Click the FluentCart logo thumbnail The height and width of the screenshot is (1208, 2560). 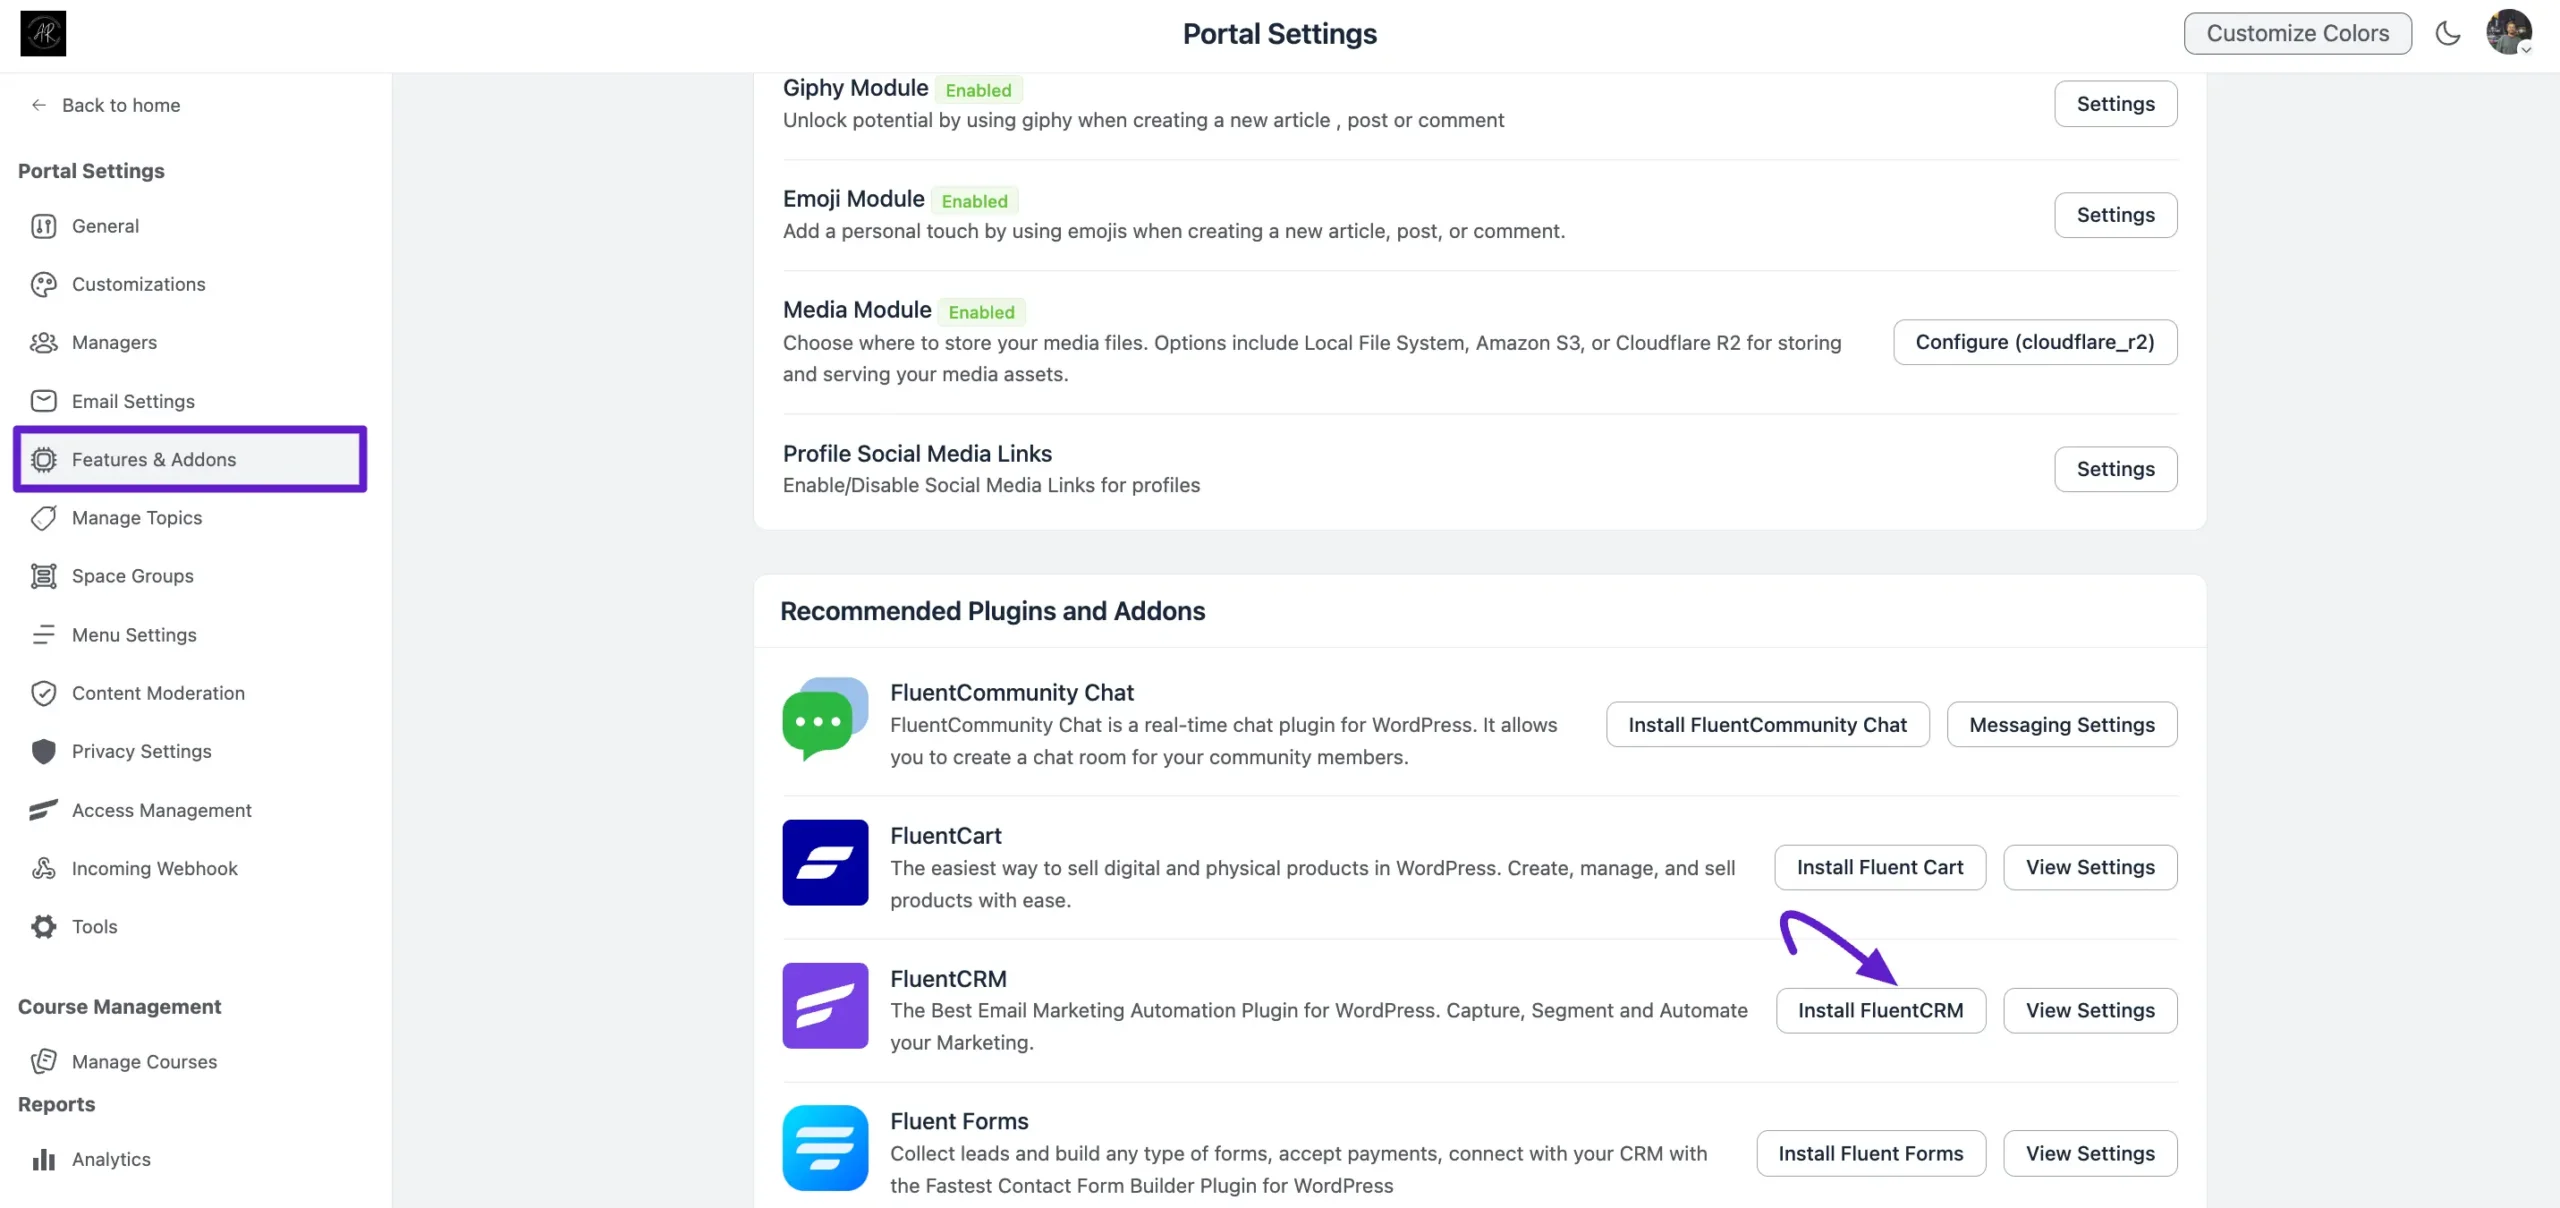(825, 863)
